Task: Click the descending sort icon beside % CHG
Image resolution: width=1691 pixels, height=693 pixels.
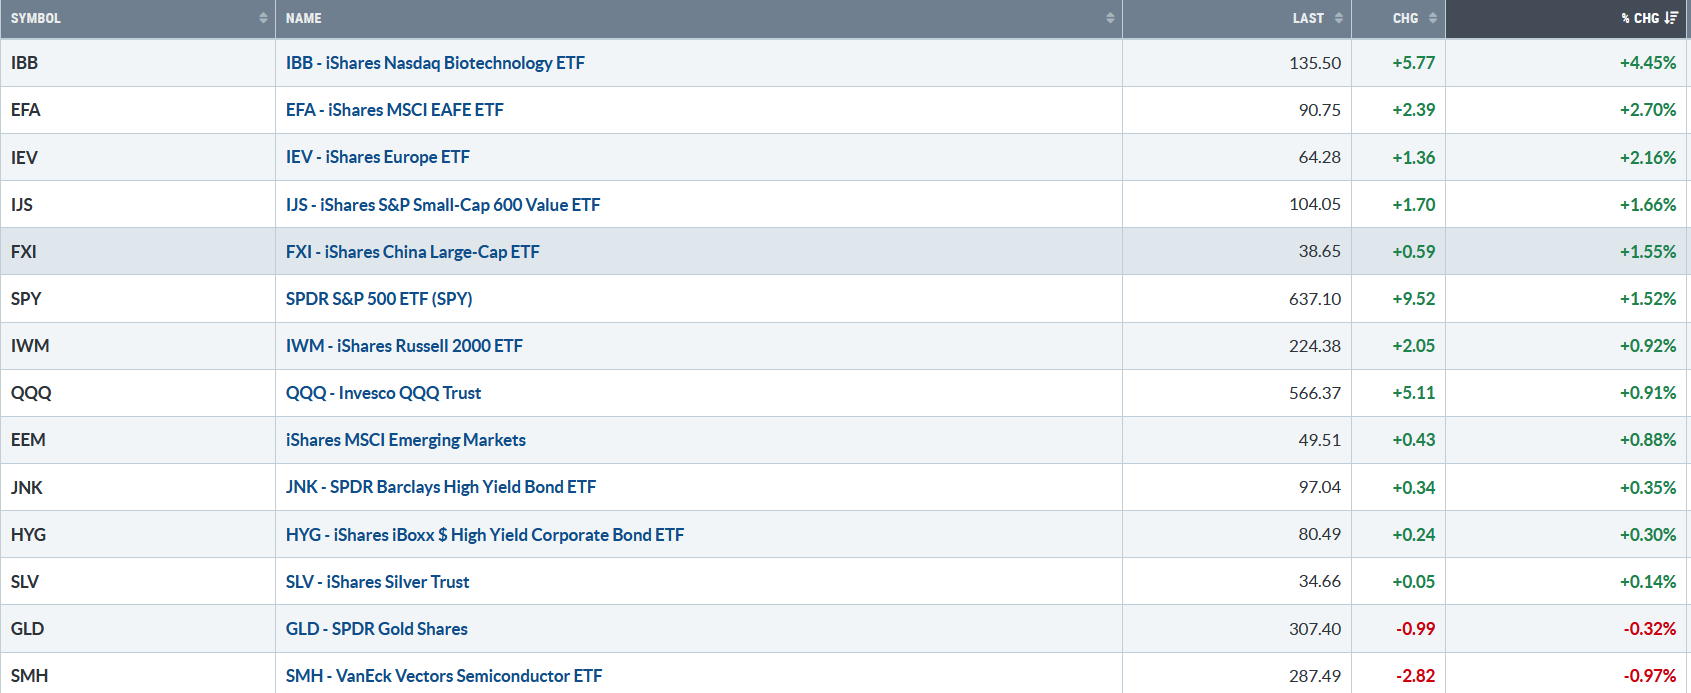Action: [1671, 18]
